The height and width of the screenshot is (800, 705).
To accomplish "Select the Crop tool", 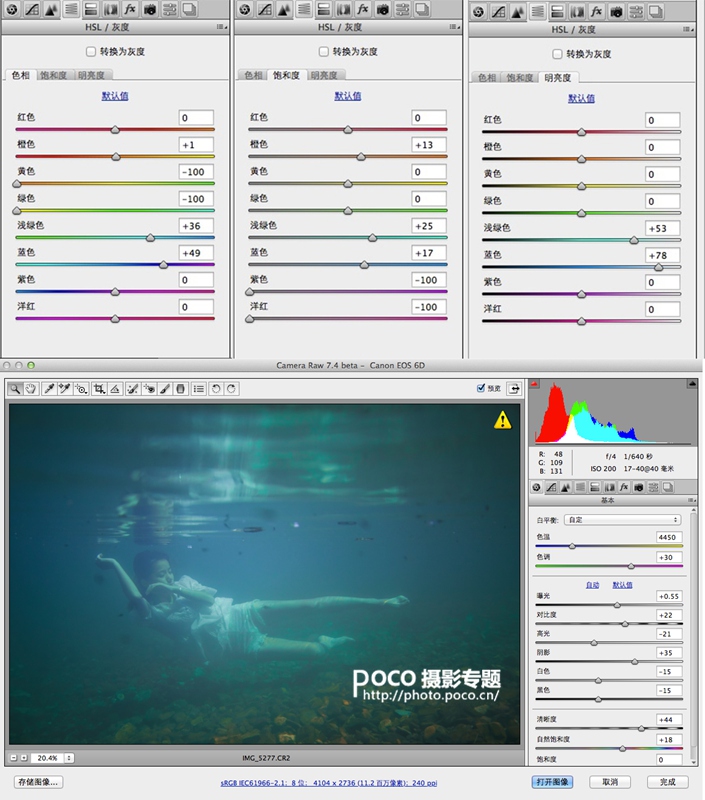I will 99,389.
